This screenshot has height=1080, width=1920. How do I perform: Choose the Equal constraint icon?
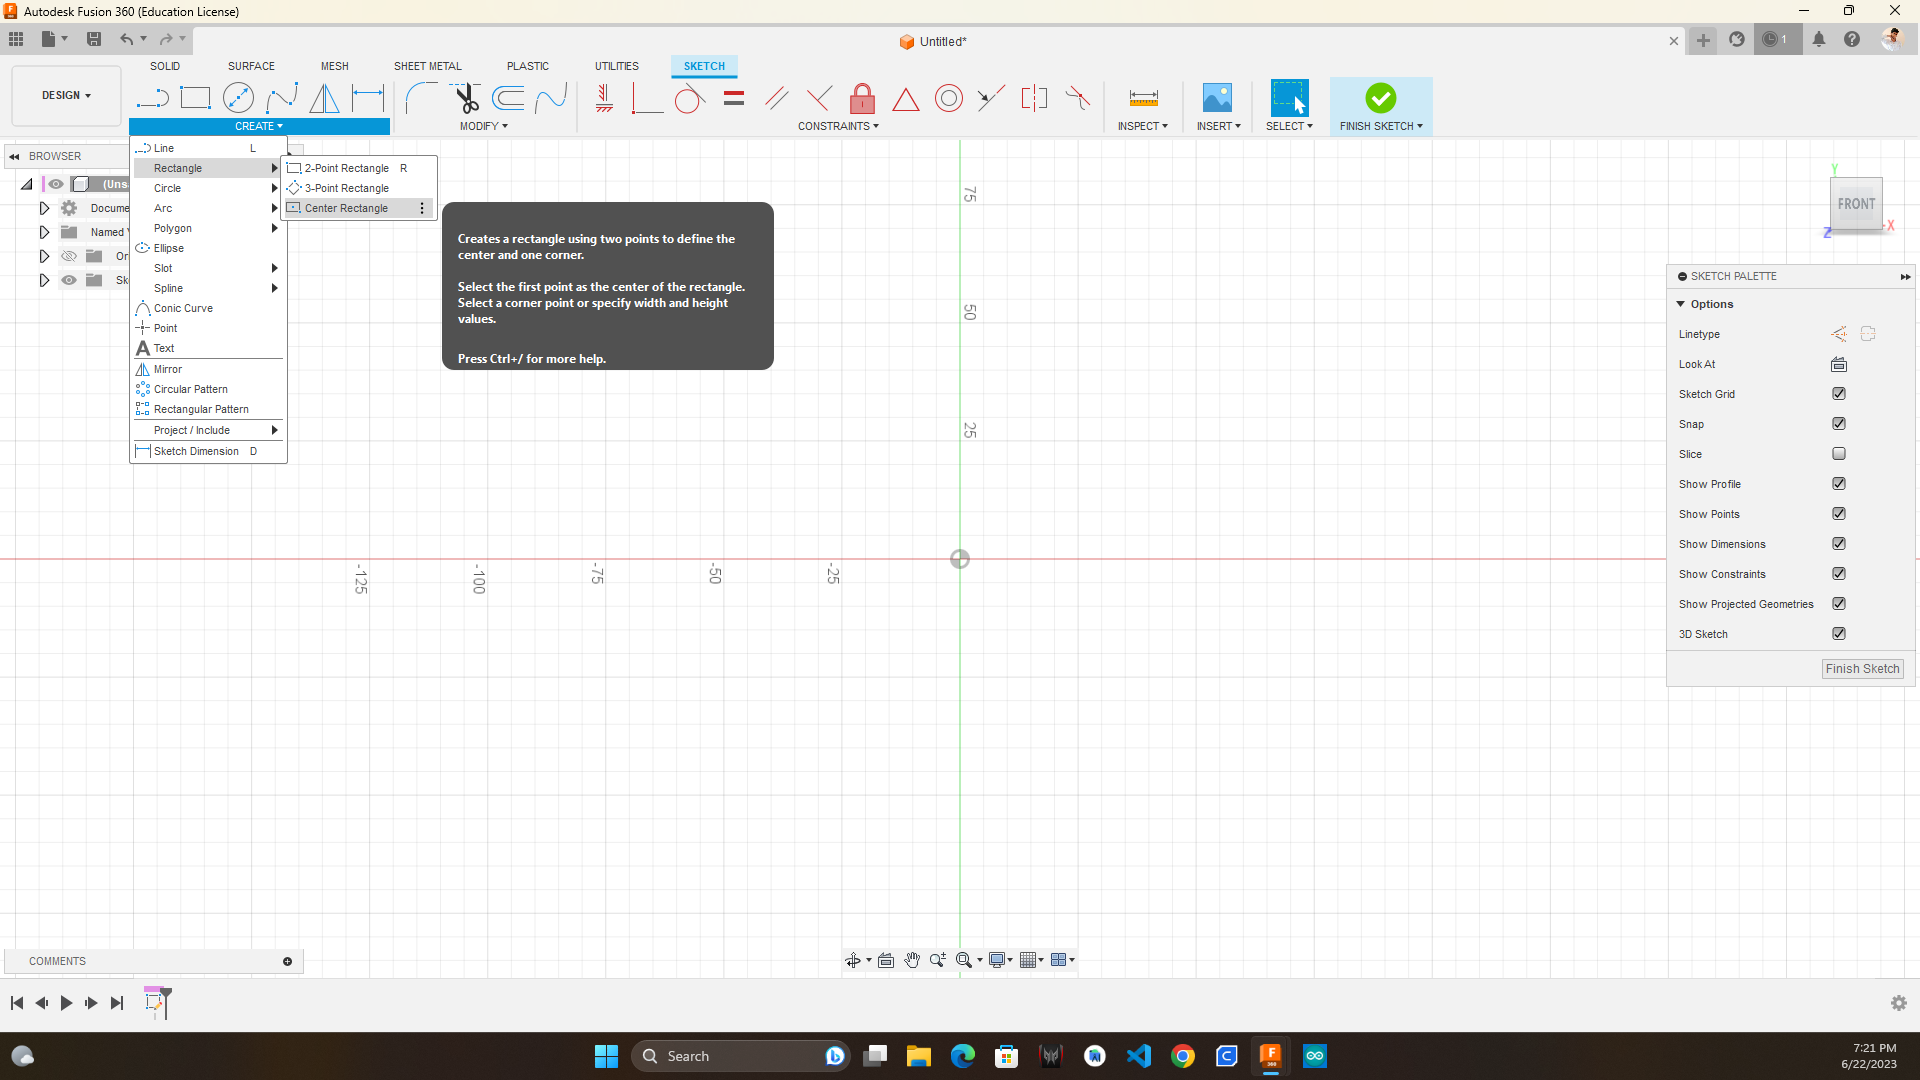[x=734, y=98]
